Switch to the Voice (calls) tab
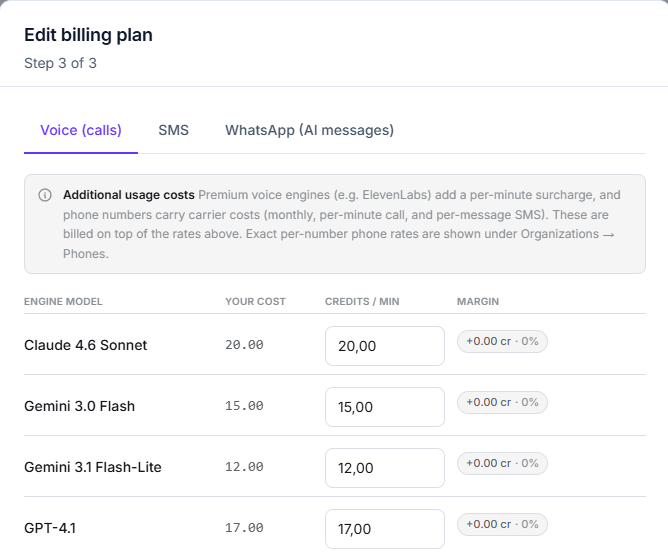This screenshot has height=557, width=668. (81, 130)
